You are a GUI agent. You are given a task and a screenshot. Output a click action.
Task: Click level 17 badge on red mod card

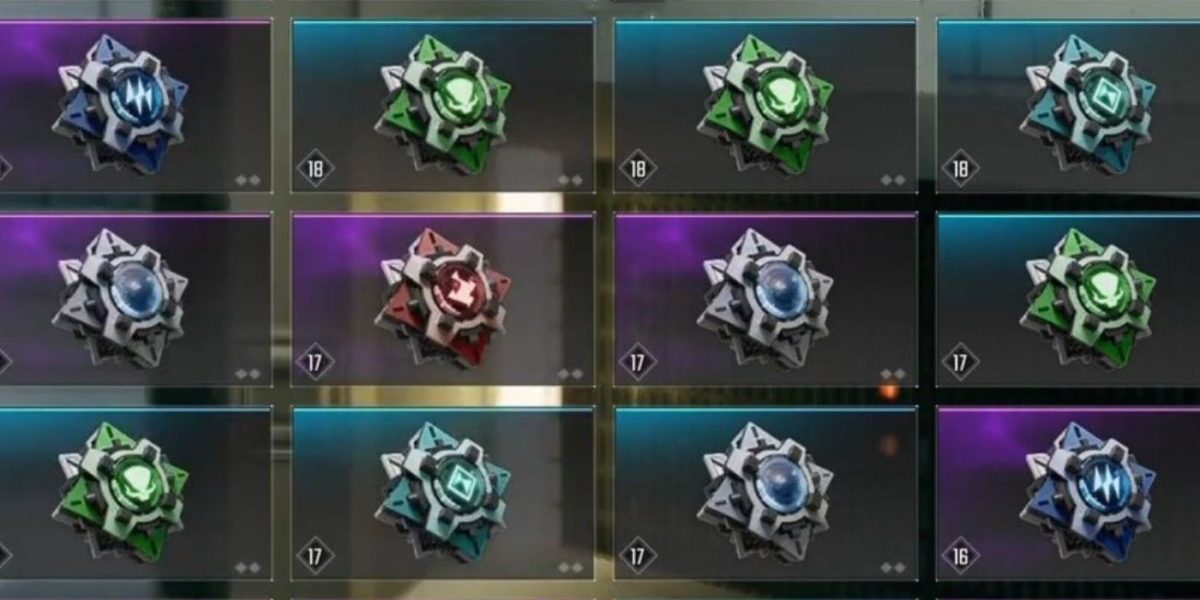(316, 361)
